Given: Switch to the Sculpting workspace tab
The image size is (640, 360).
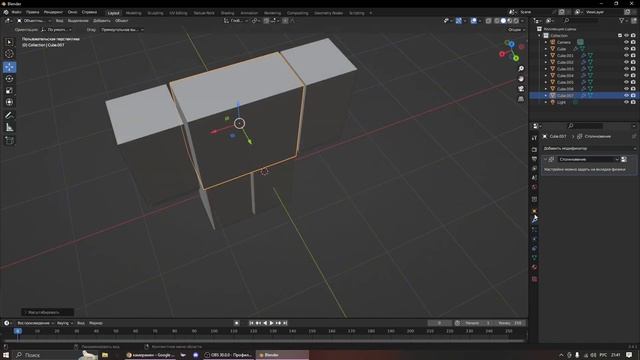Looking at the screenshot, I should [155, 13].
